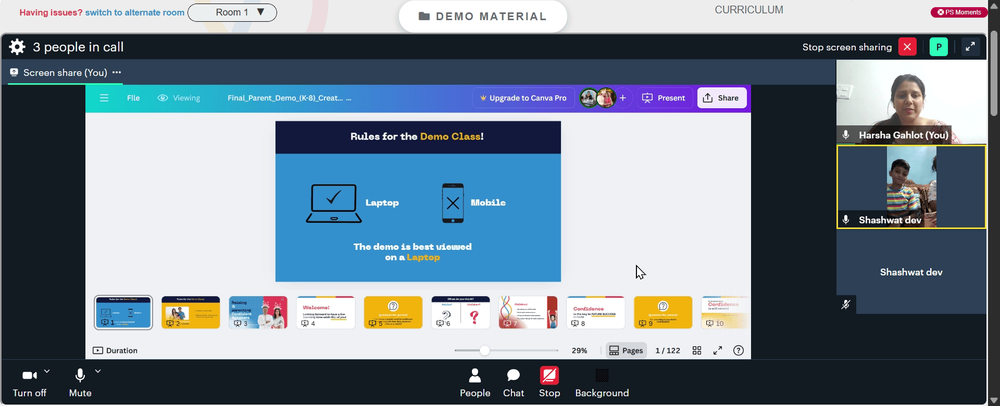The width and height of the screenshot is (1000, 406).
Task: Click Upgrade to Canva Pro
Action: (524, 98)
